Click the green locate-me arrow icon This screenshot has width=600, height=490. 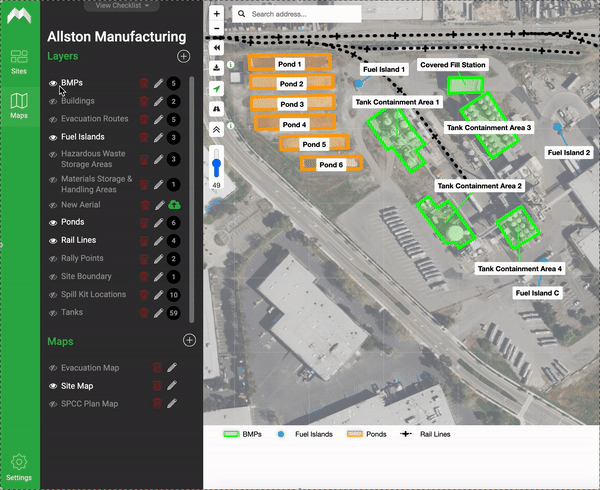click(217, 88)
